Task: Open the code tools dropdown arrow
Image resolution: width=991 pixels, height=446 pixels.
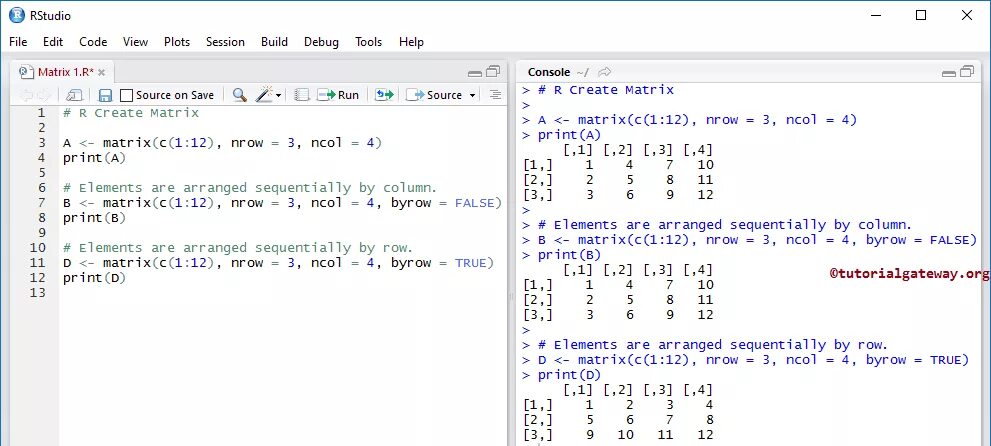Action: [278, 96]
